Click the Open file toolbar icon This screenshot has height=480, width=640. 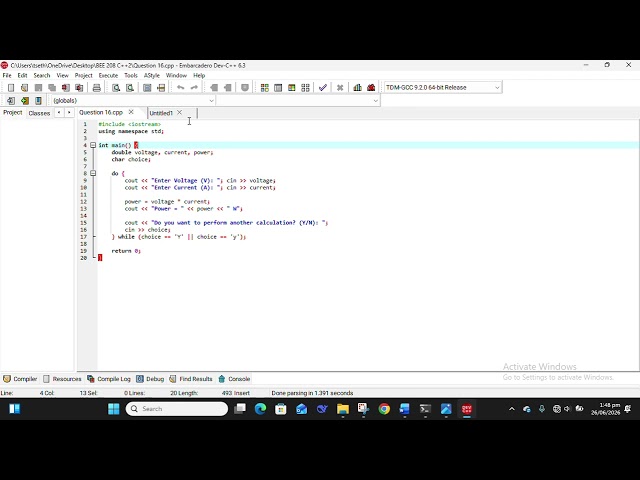24,88
